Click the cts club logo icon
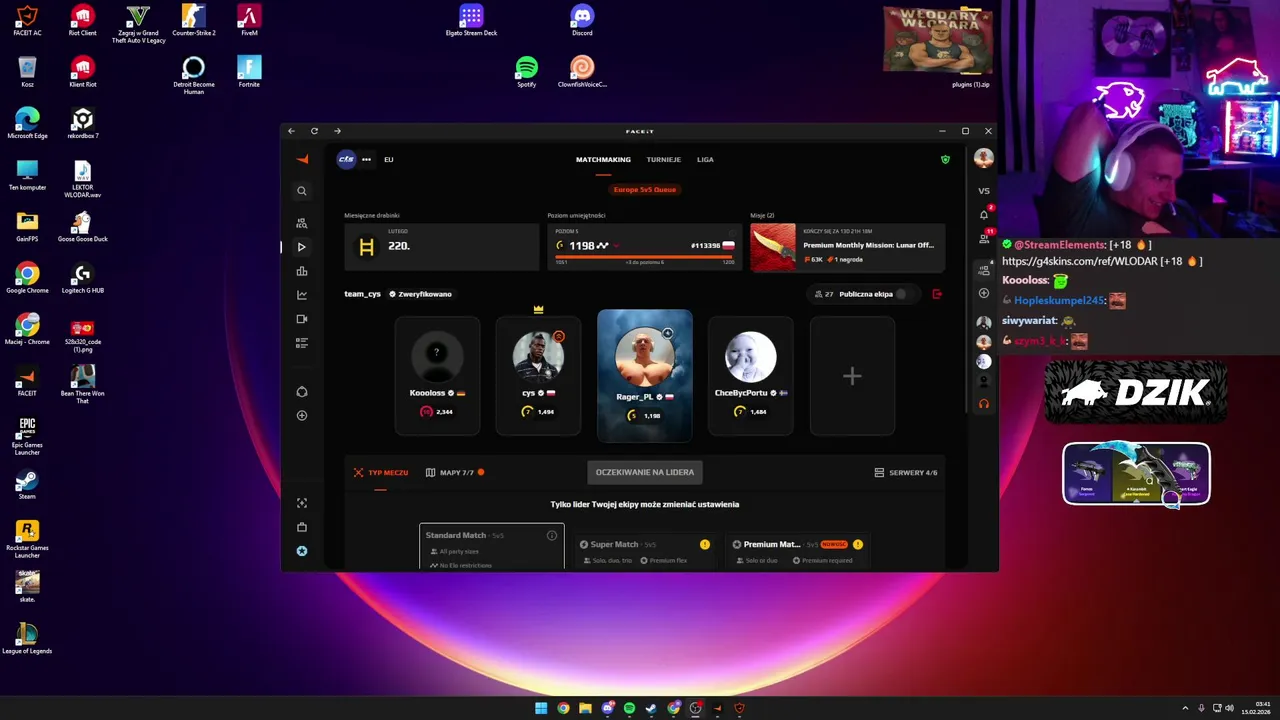Screen dimensions: 1280x720 (x=346, y=159)
